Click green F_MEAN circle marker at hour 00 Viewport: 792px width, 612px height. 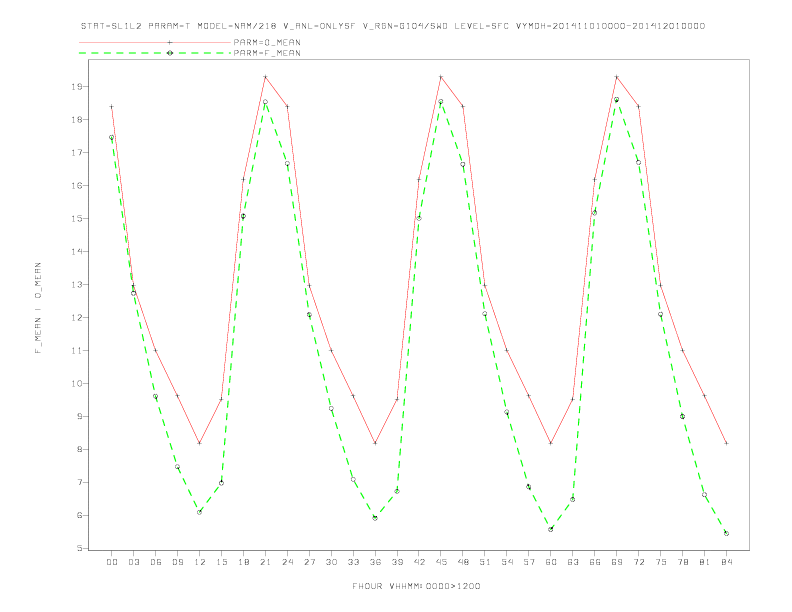112,137
